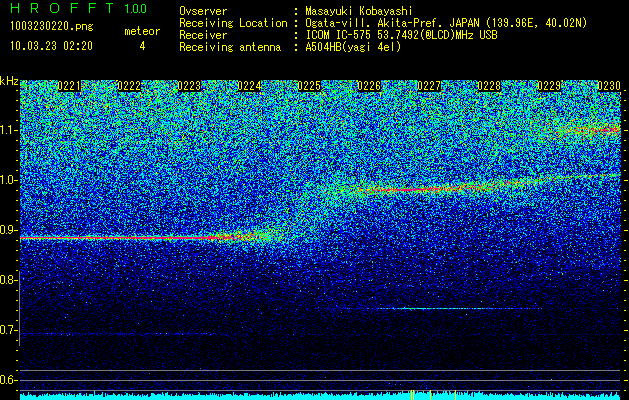Click the Receiving Location label
Image resolution: width=629 pixels, height=400 pixels.
pyautogui.click(x=233, y=23)
